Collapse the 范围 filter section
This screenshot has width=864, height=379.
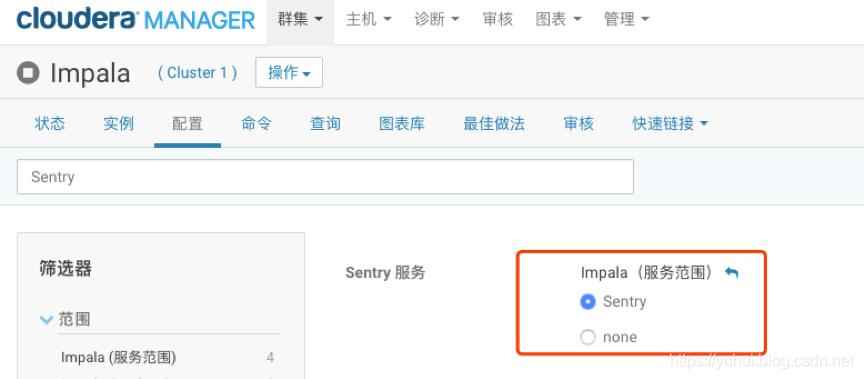pyautogui.click(x=46, y=320)
